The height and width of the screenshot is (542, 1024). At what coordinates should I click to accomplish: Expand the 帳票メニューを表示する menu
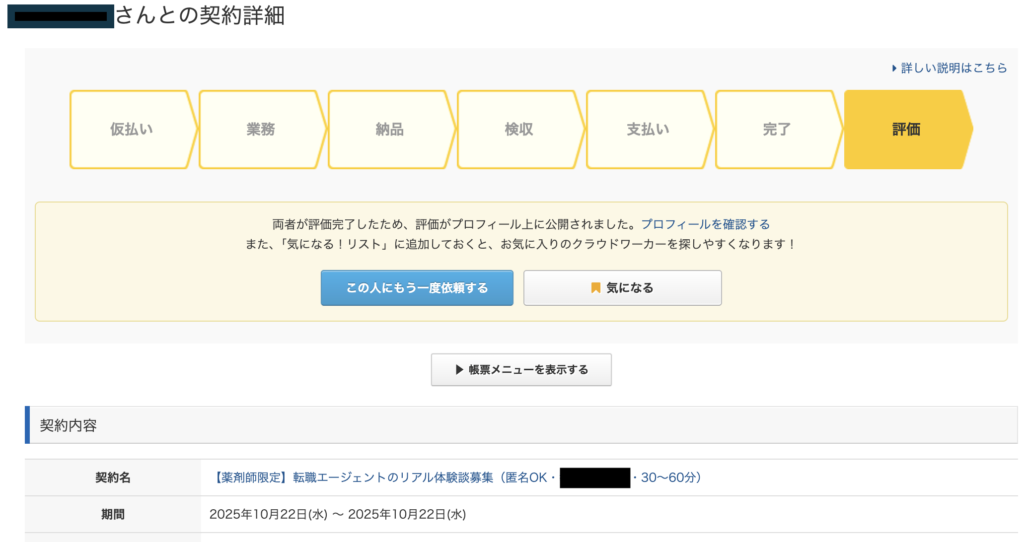coord(521,370)
